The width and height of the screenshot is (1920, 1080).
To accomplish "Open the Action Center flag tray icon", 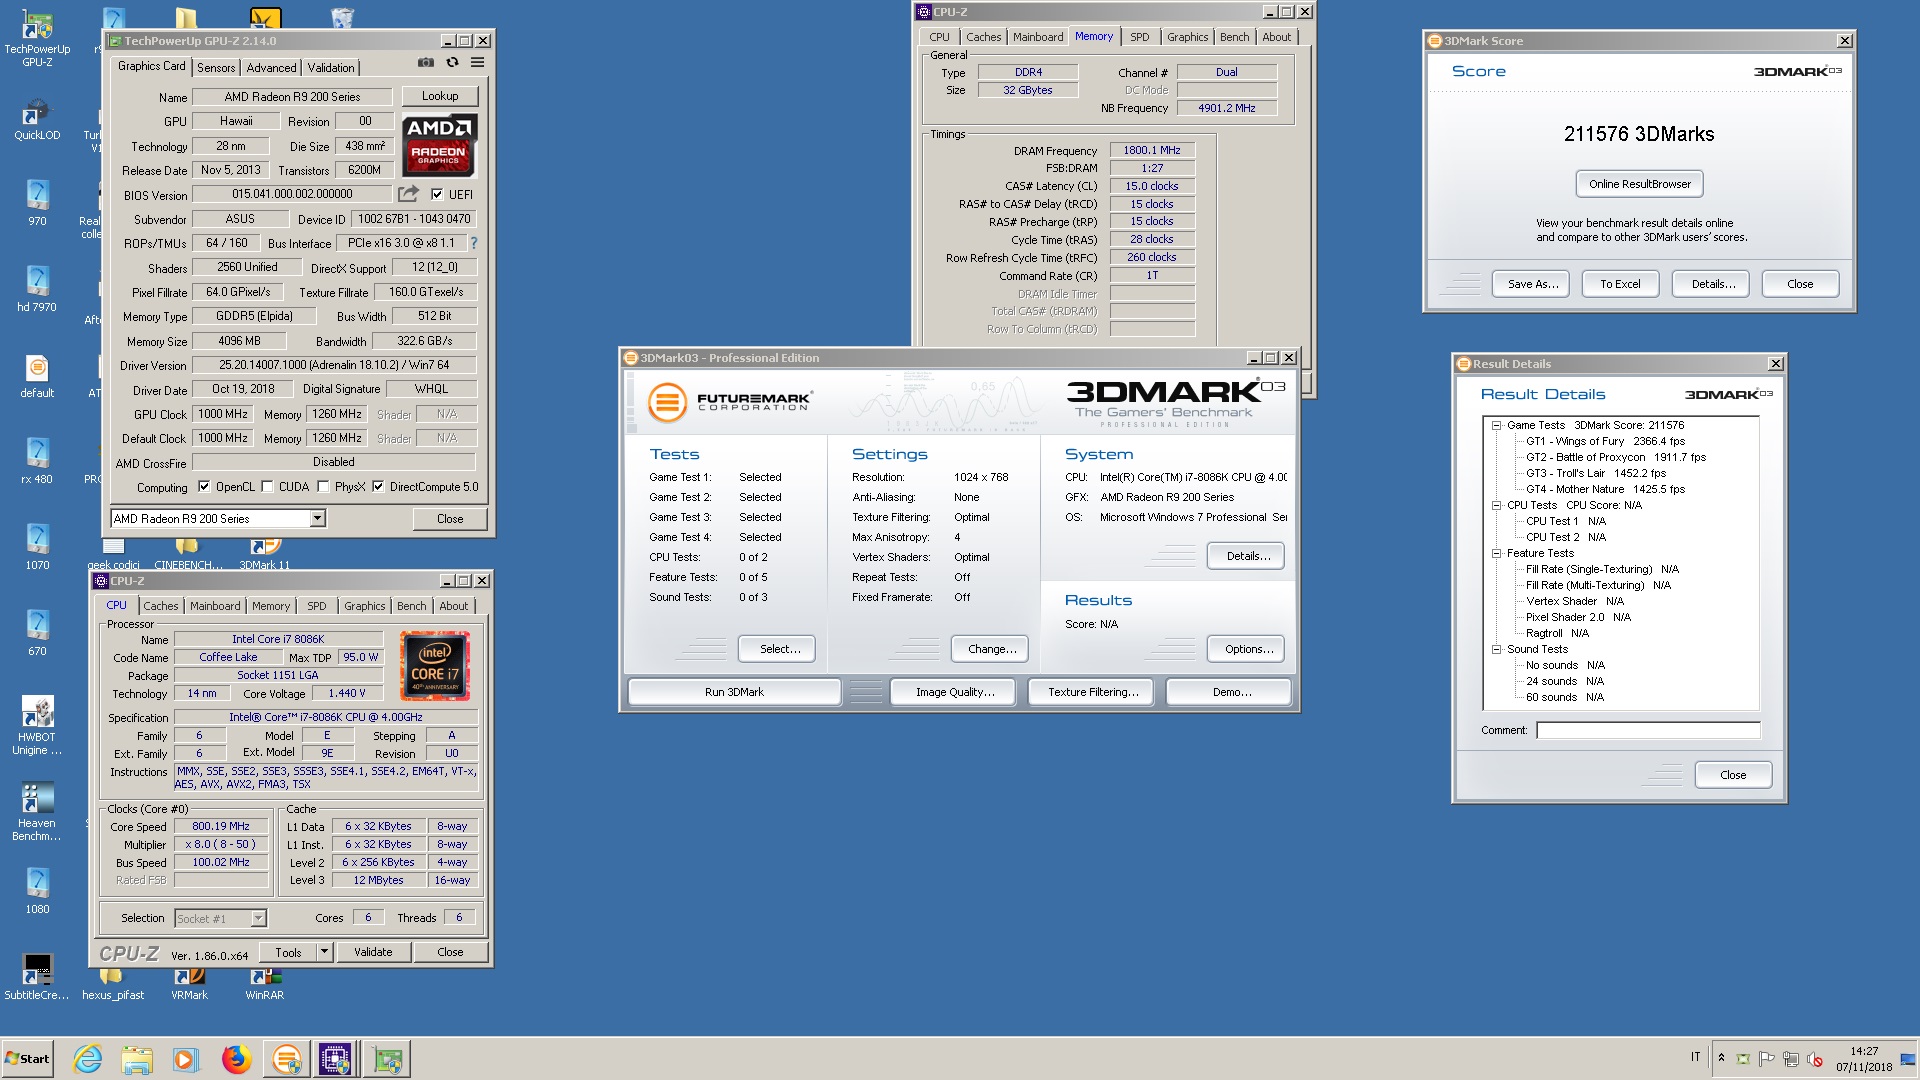I will 1767,1059.
